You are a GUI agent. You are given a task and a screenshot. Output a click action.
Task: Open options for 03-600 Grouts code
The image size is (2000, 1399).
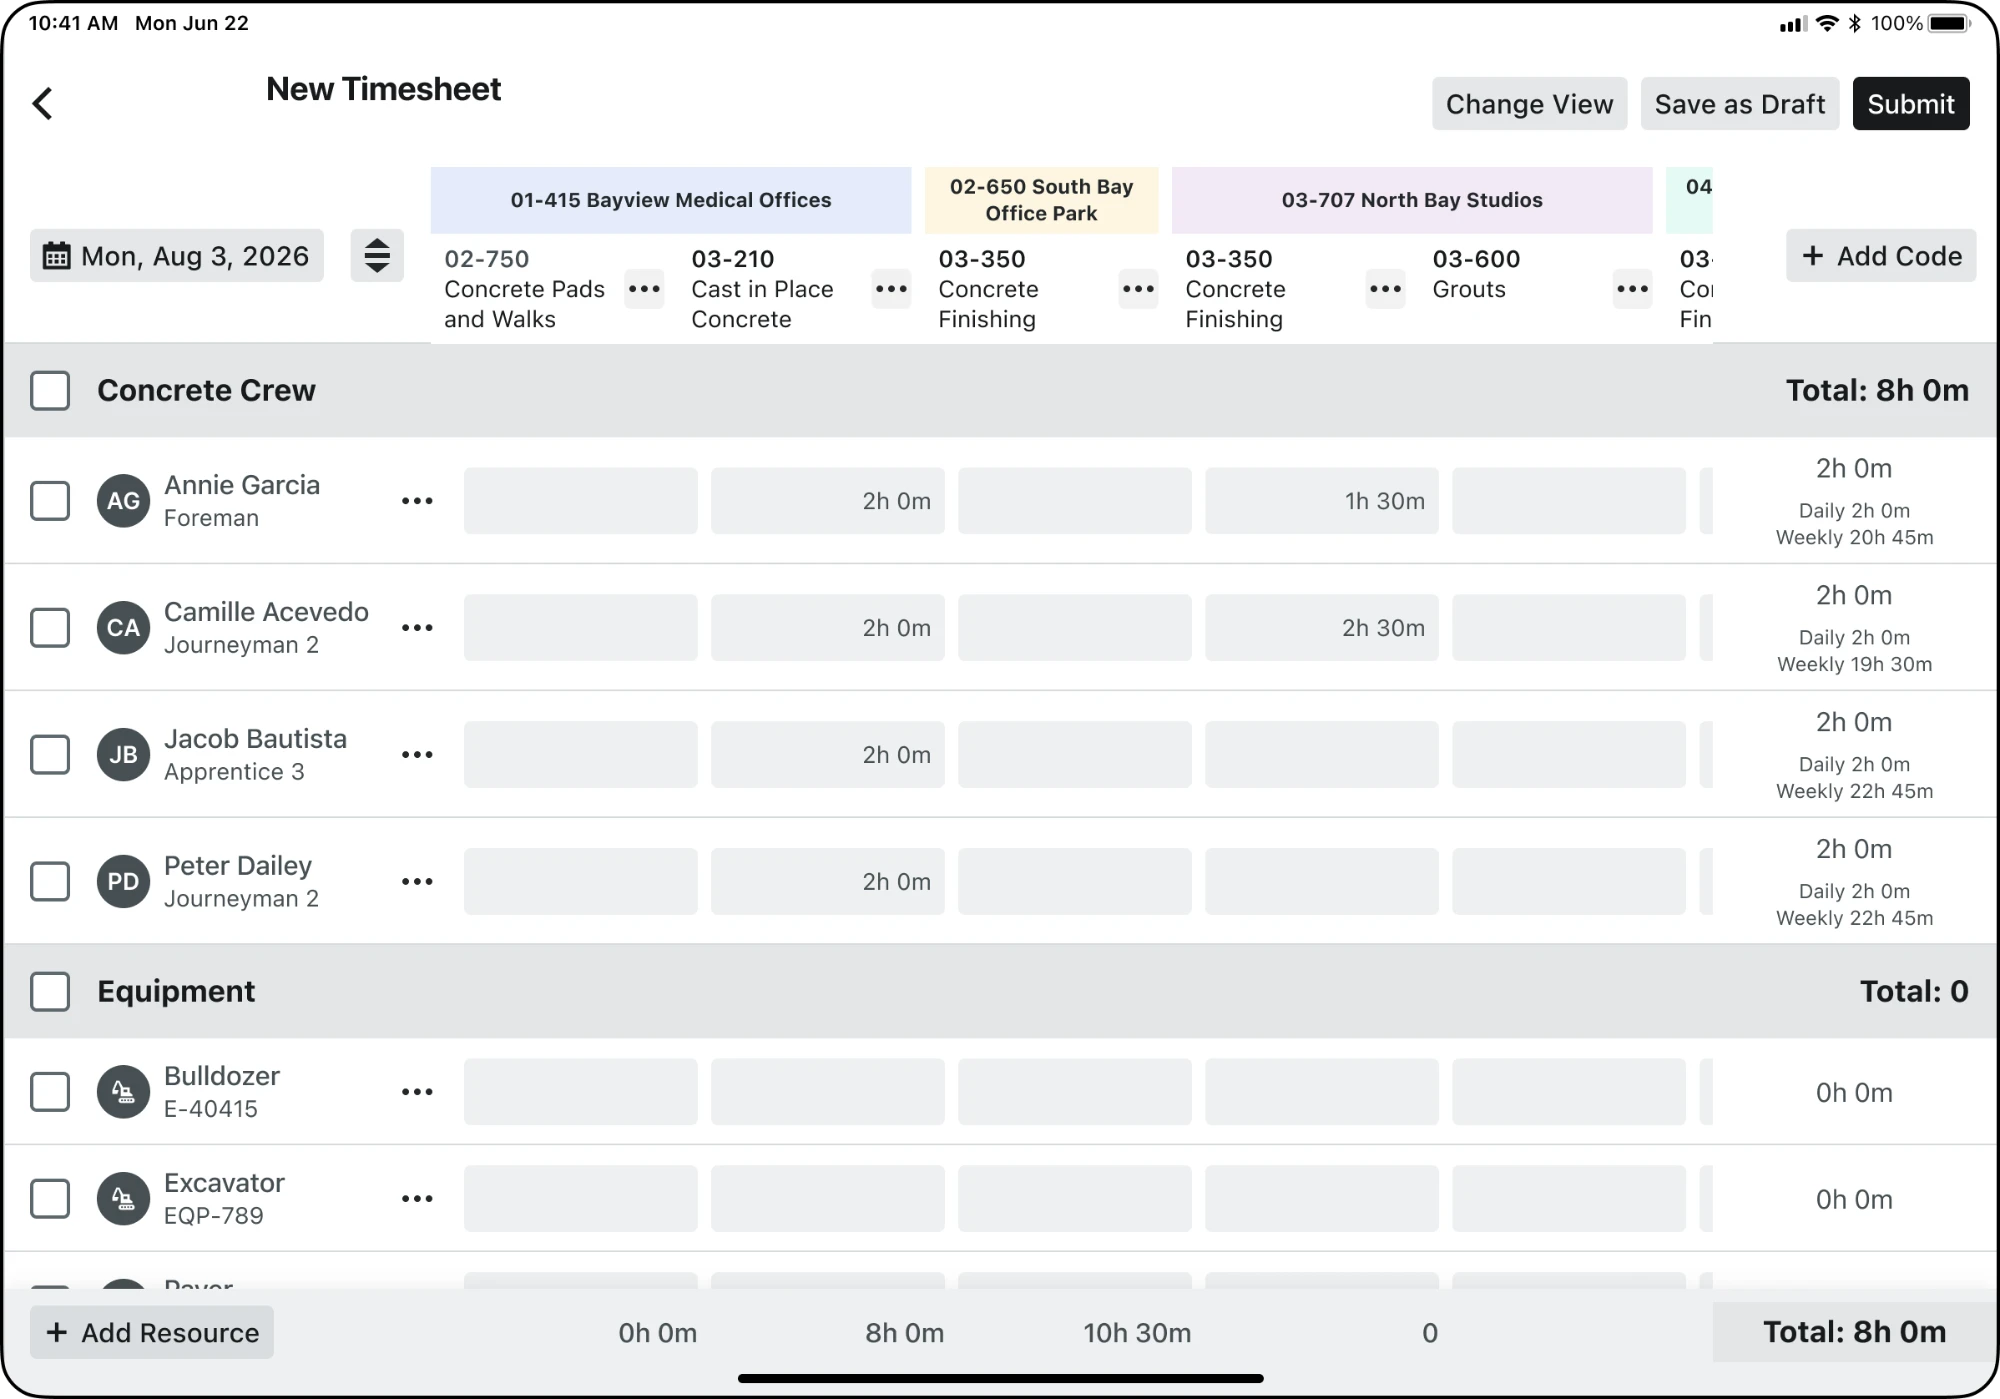click(x=1632, y=289)
